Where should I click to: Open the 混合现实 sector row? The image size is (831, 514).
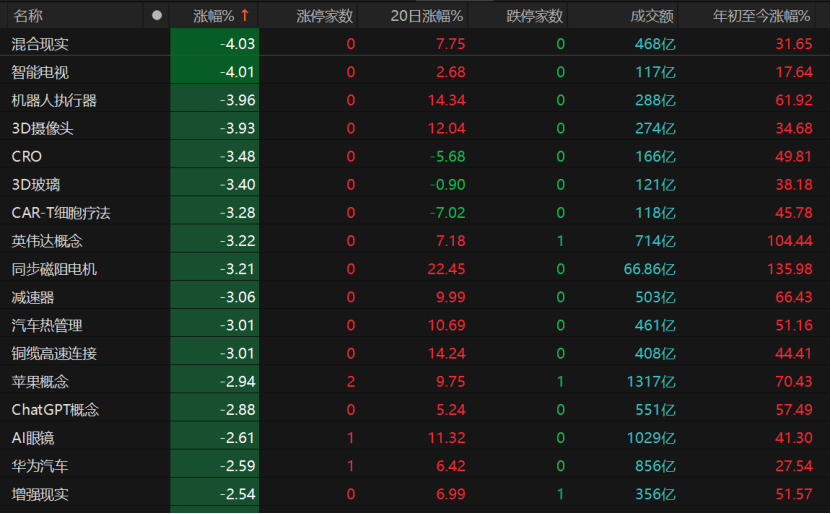point(416,43)
